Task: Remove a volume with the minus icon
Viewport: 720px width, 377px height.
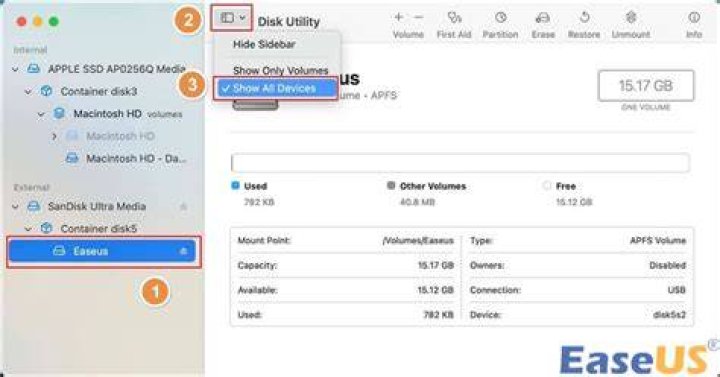Action: (418, 17)
